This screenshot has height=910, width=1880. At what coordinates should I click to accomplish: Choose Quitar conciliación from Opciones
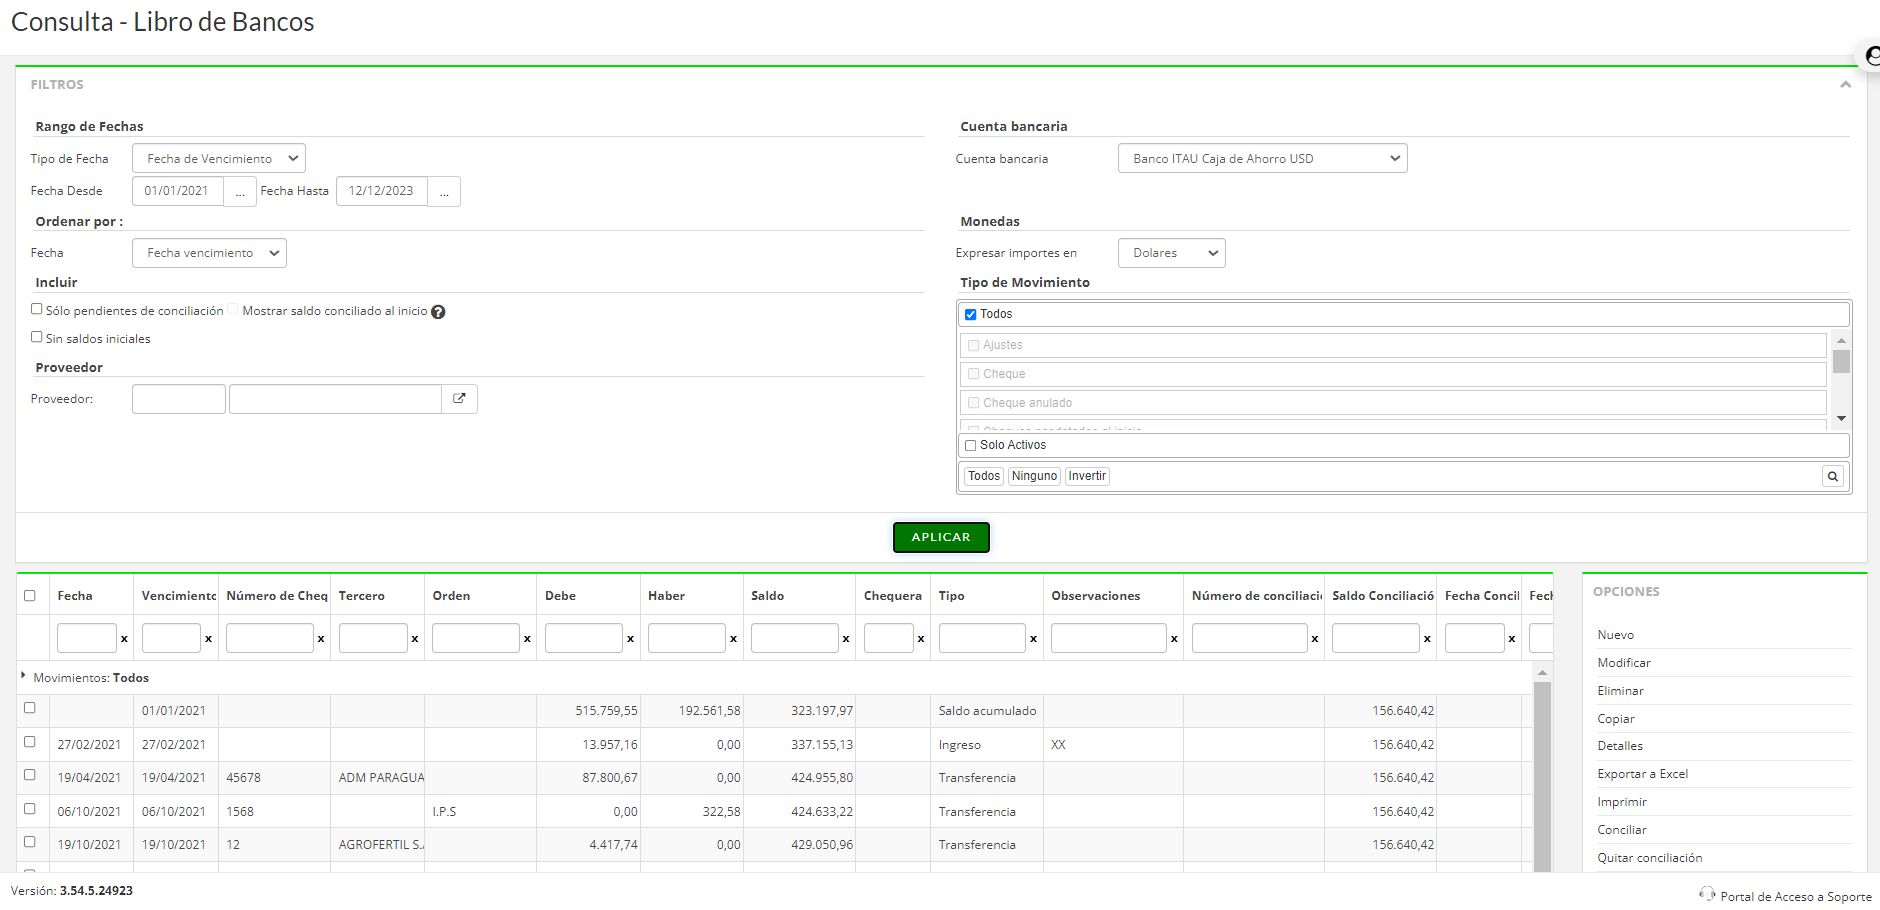1650,858
